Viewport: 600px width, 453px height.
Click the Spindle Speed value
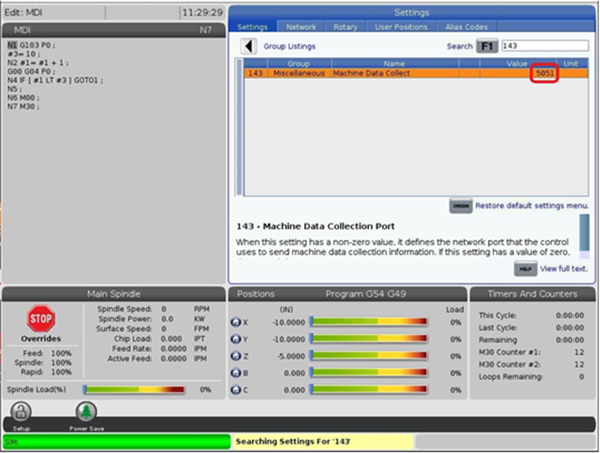point(164,309)
